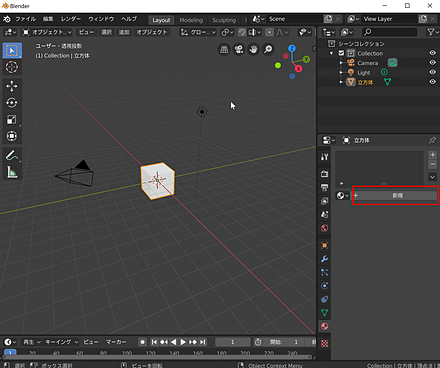Image resolution: width=440 pixels, height=368 pixels.
Task: Click the pan view hand icon
Action: pyautogui.click(x=253, y=49)
